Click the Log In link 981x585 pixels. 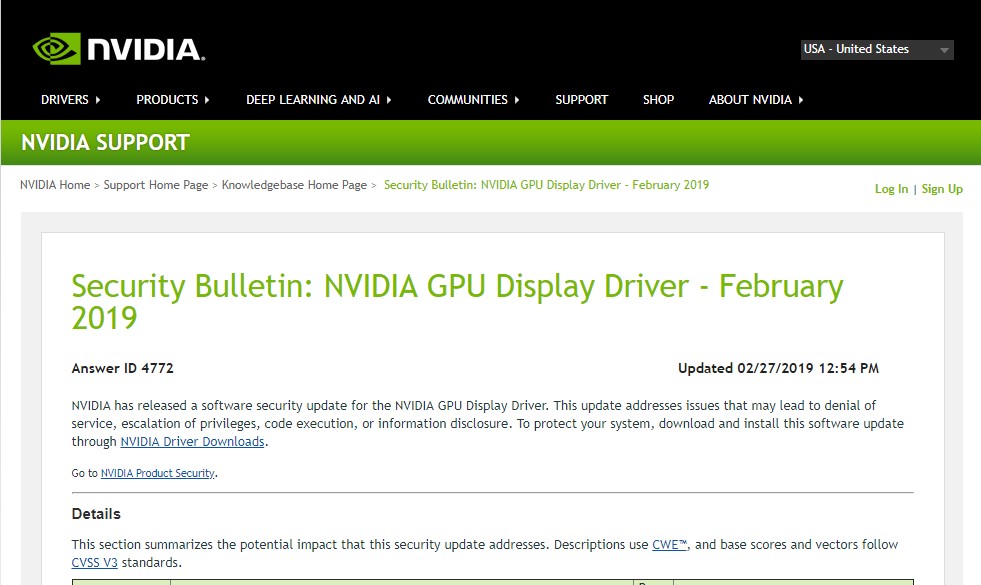[x=891, y=189]
